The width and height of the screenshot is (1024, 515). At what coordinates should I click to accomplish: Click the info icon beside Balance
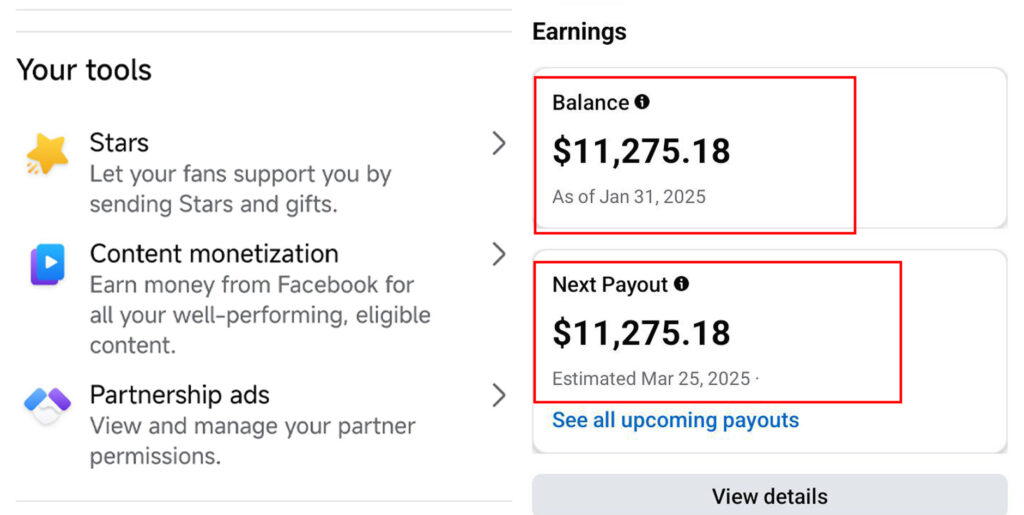[642, 102]
